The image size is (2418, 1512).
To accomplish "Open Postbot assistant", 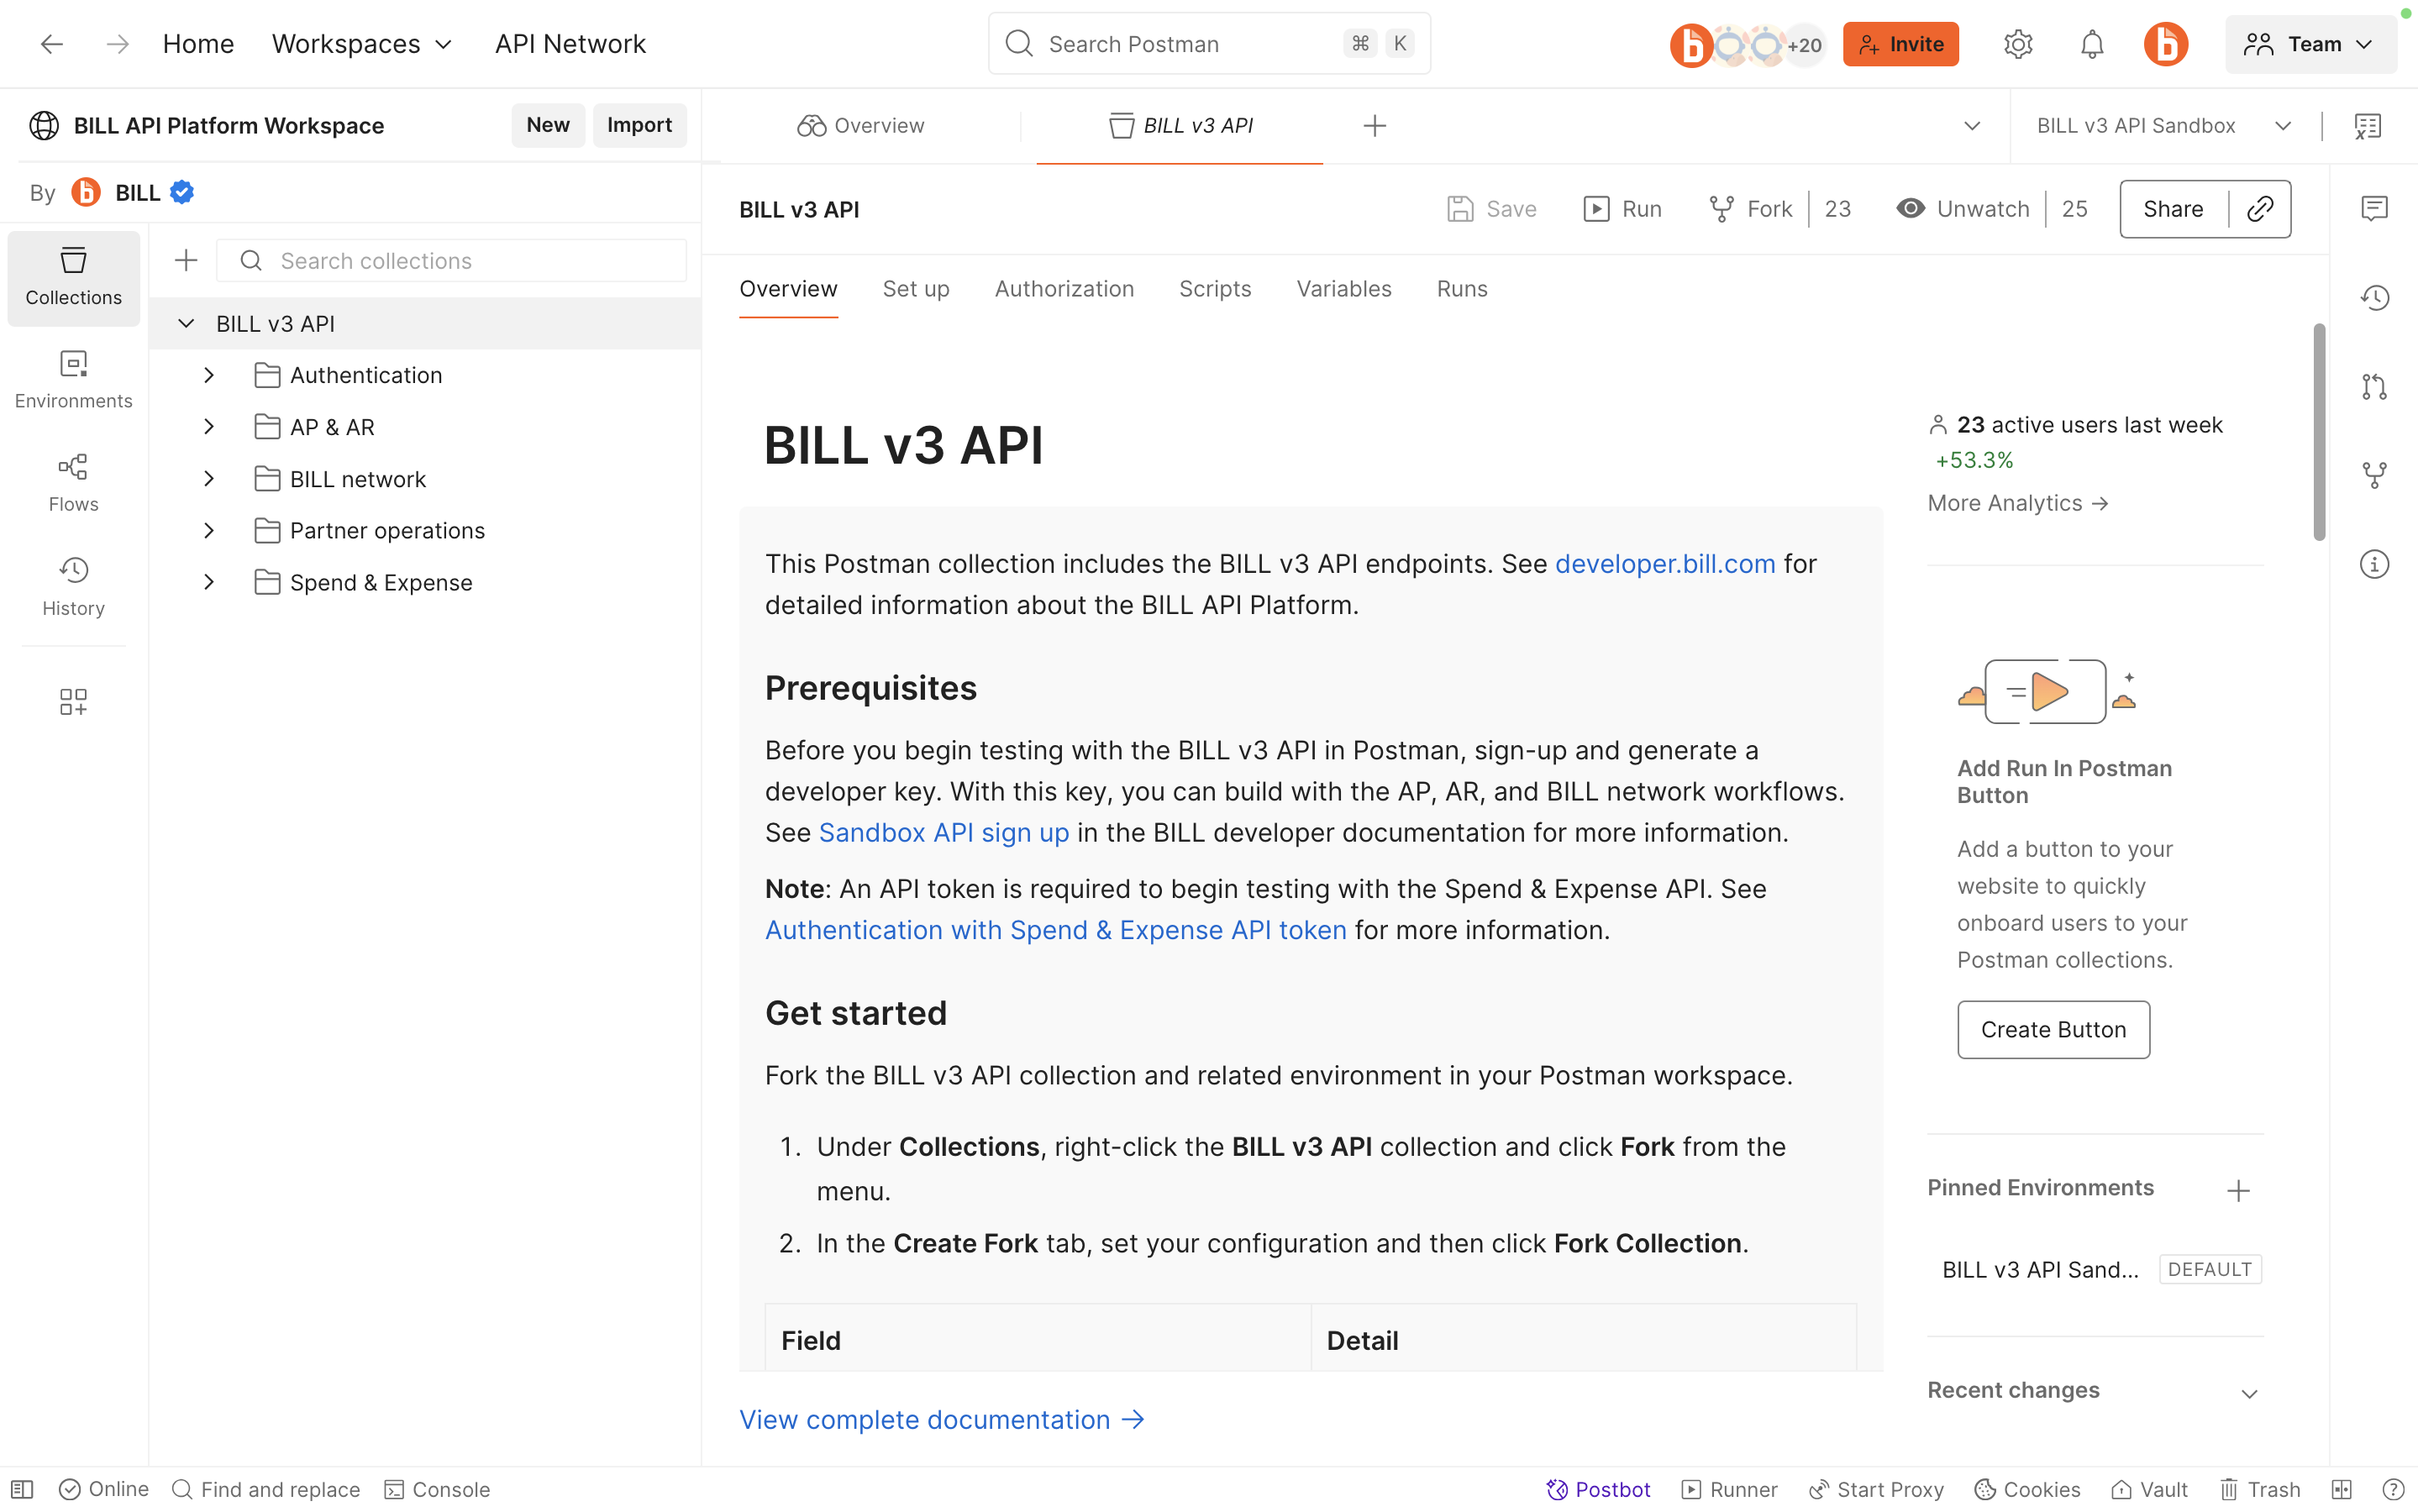I will click(x=1597, y=1489).
